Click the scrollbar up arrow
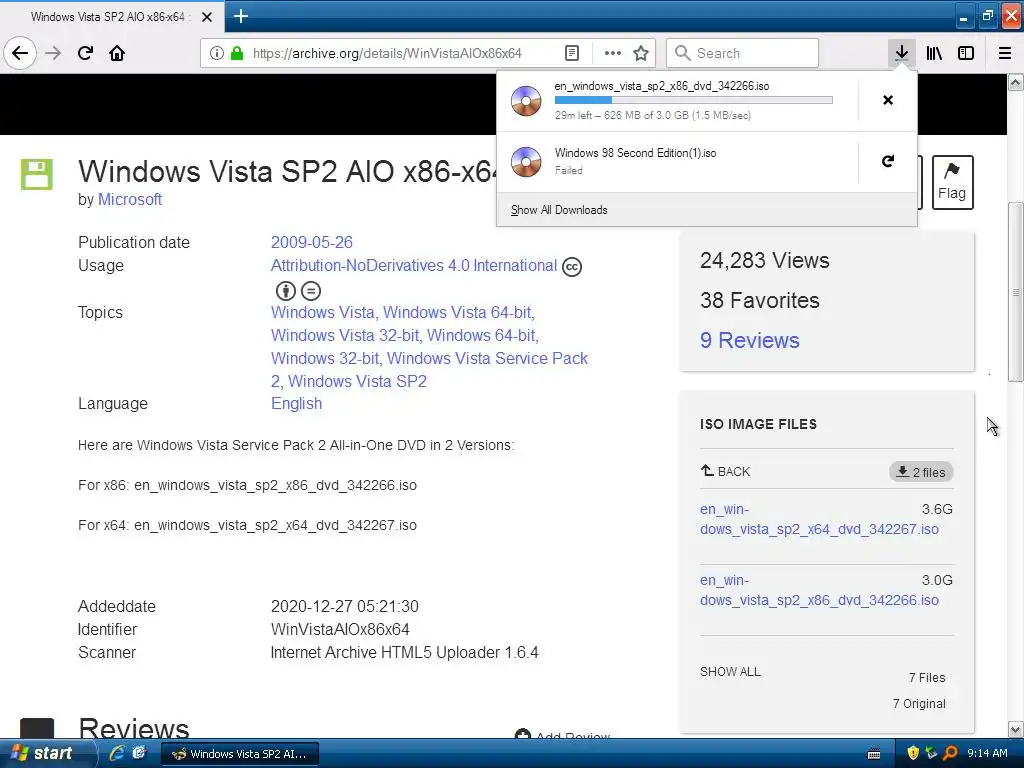The width and height of the screenshot is (1024, 768). pyautogui.click(x=1016, y=82)
